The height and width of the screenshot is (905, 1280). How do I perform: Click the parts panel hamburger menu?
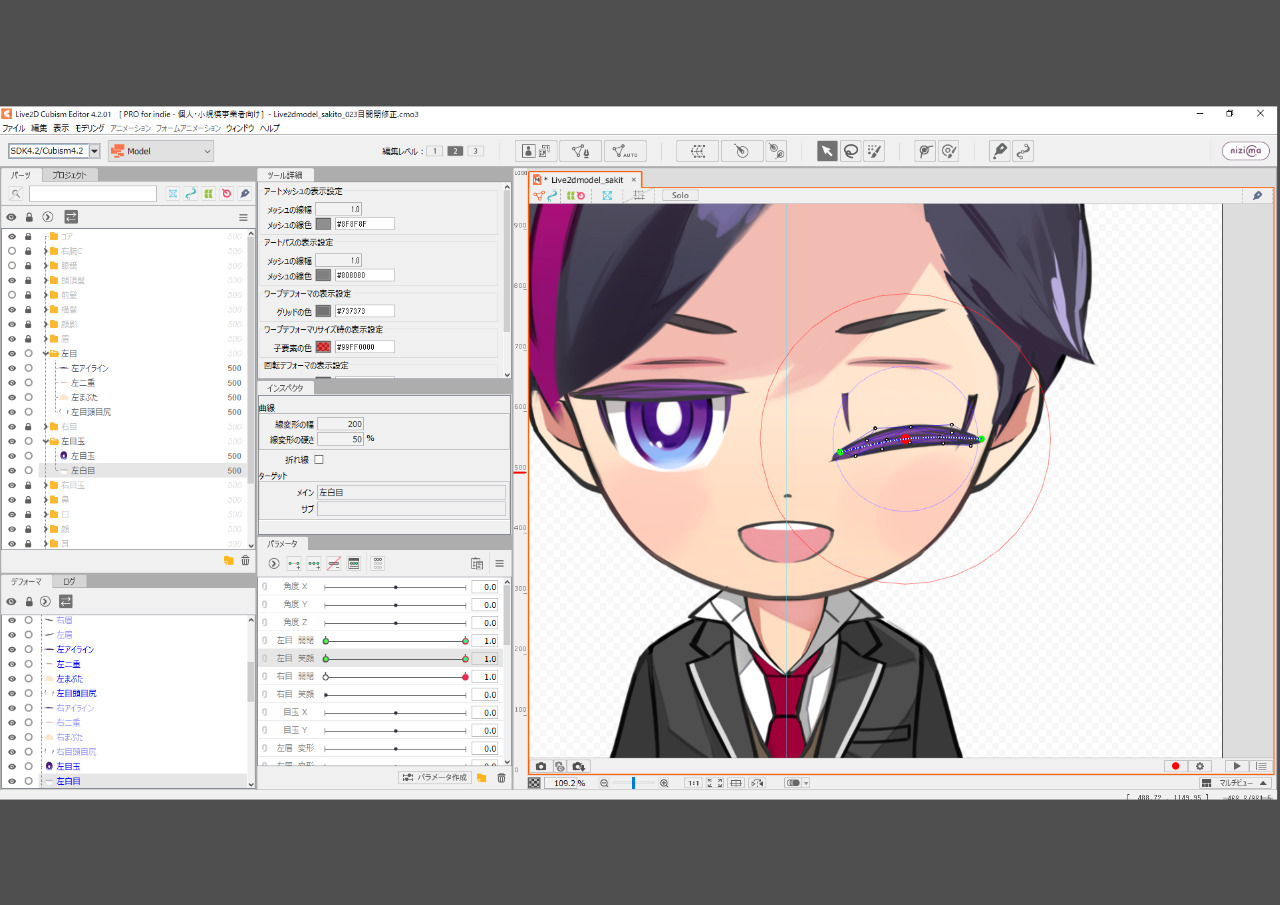[x=243, y=217]
